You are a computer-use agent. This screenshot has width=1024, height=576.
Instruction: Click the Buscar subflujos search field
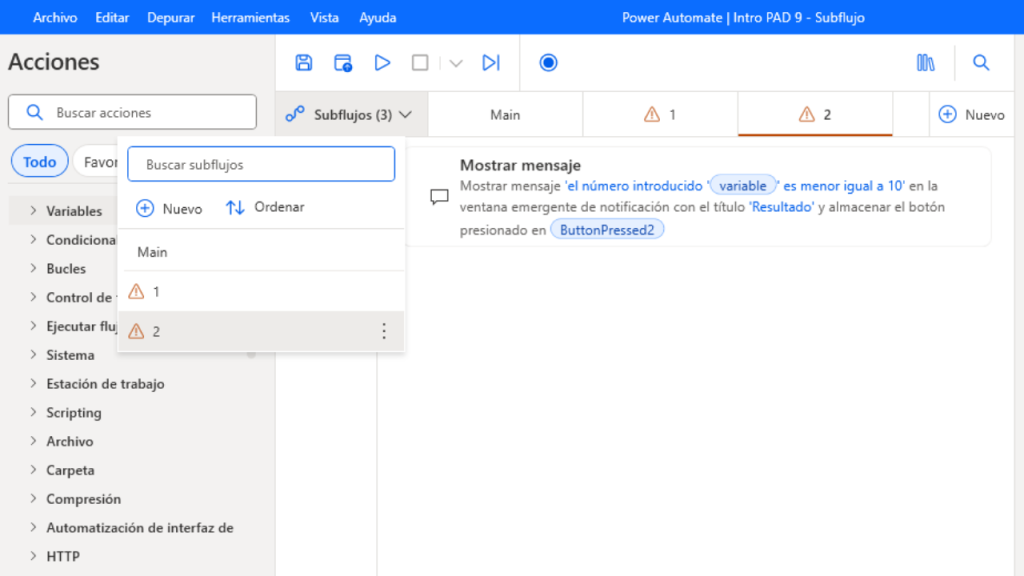261,163
